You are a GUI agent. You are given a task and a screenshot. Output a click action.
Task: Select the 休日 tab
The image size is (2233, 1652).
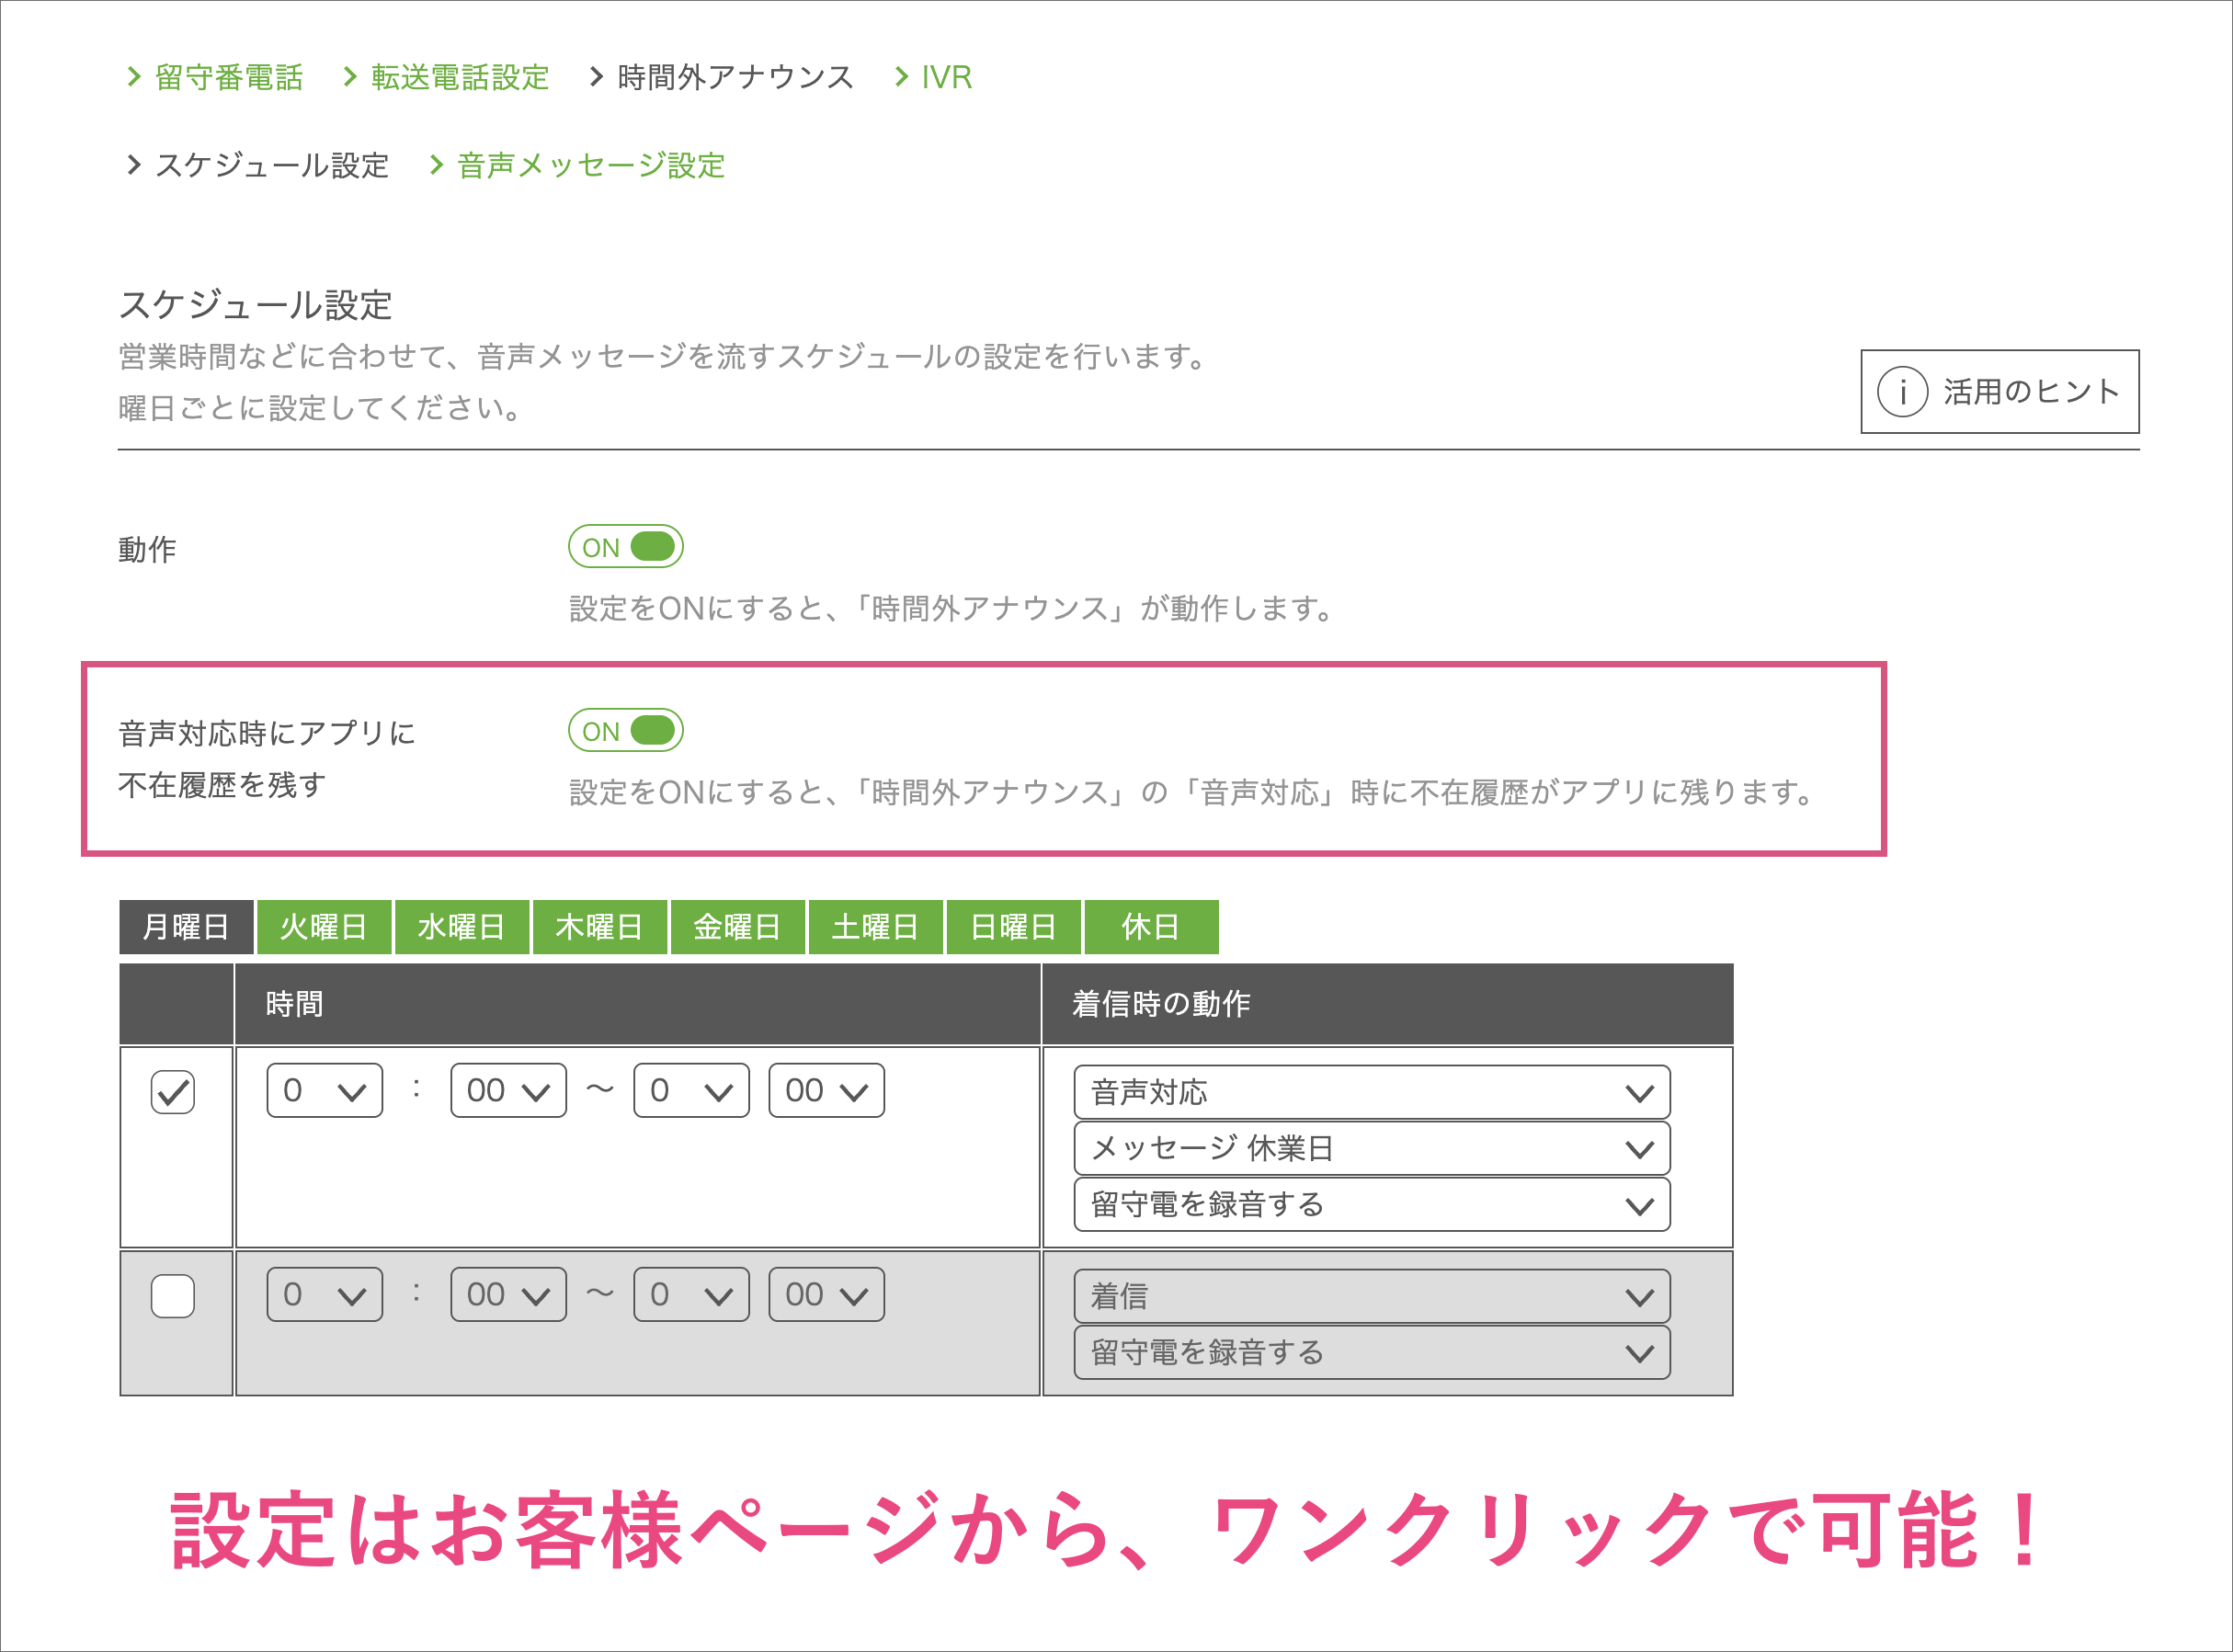coord(1150,927)
